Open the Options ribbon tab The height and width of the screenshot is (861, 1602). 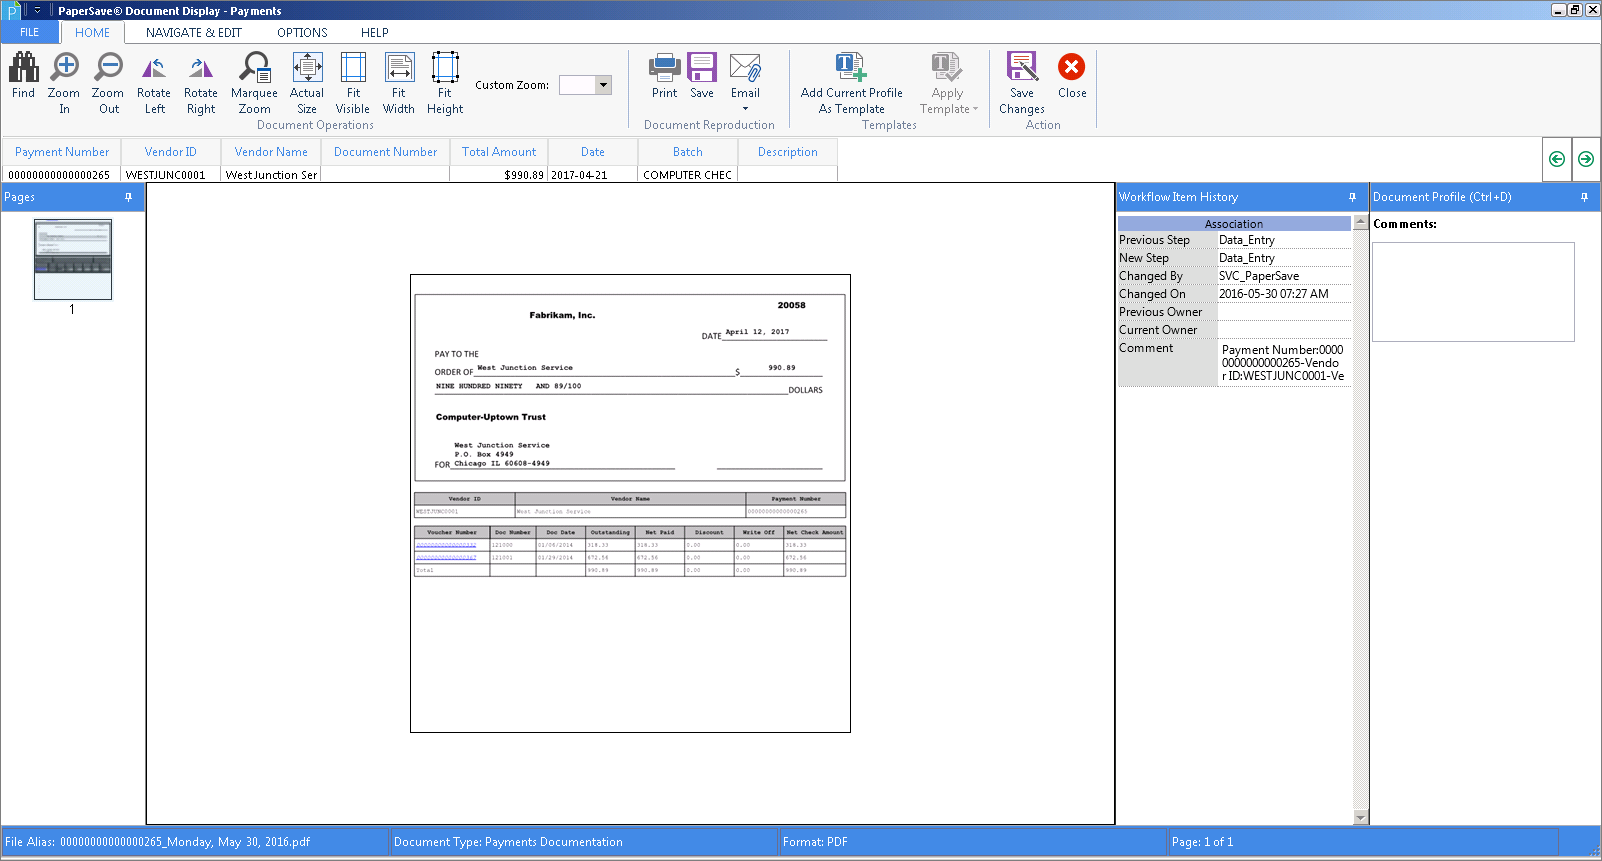click(302, 33)
